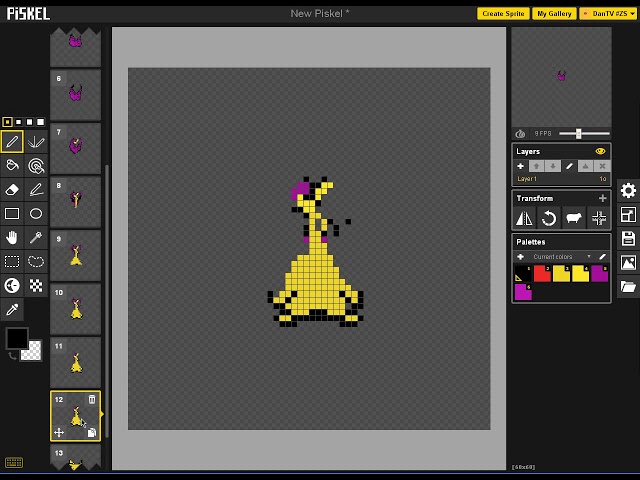This screenshot has height=480, width=640.
Task: Select the Dithering tool
Action: tap(36, 285)
